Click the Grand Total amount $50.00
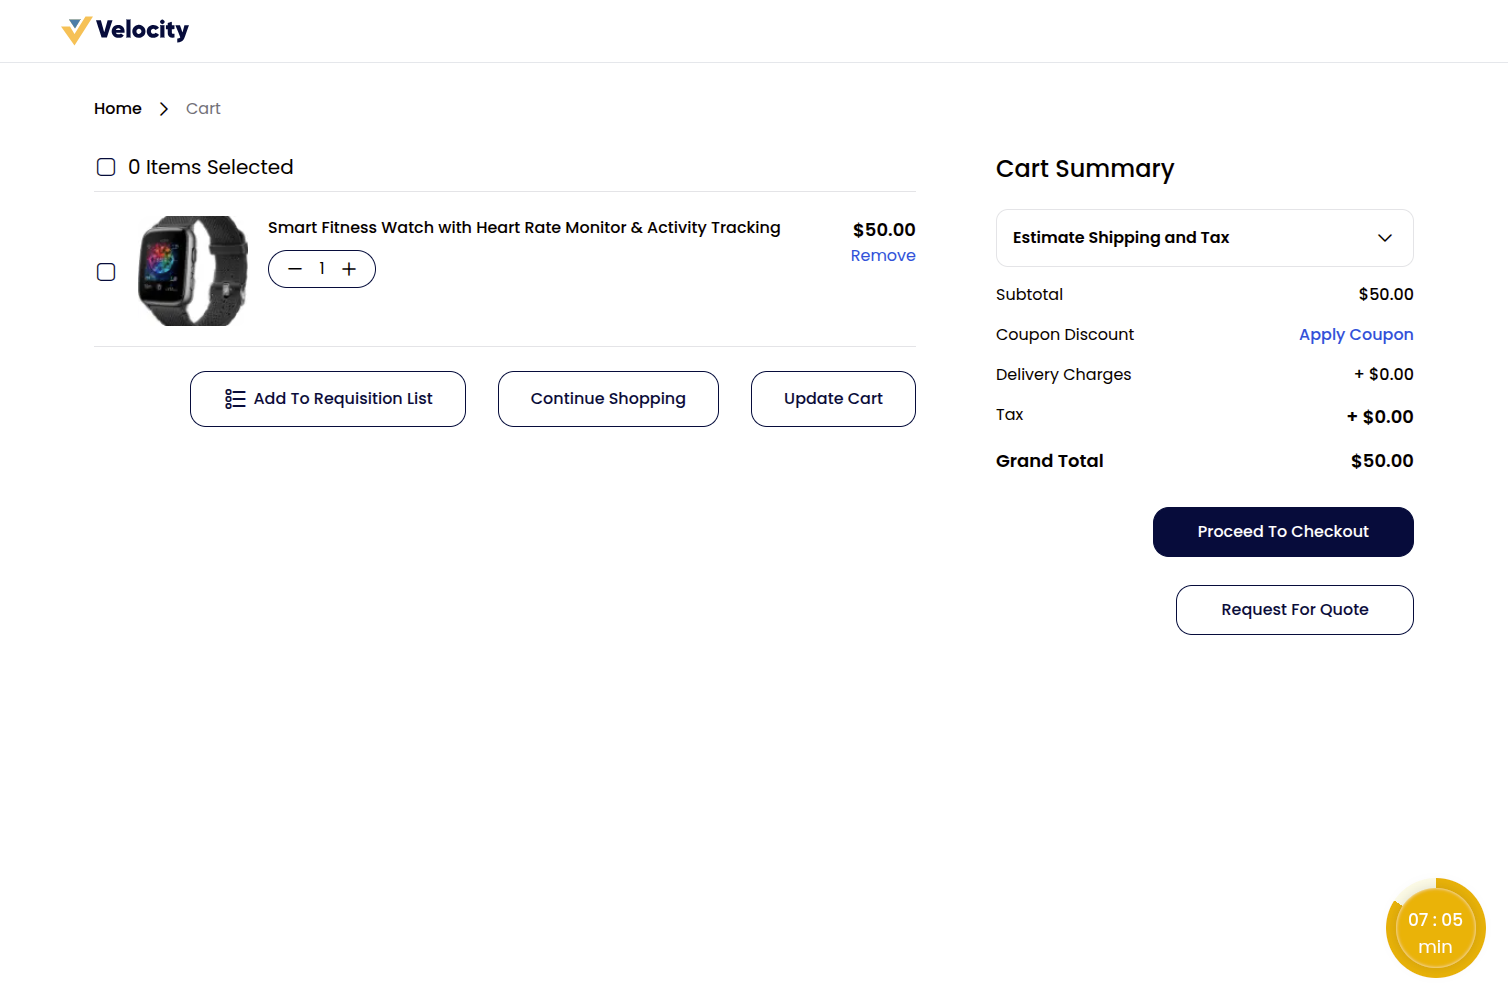The height and width of the screenshot is (1000, 1508). pos(1382,461)
